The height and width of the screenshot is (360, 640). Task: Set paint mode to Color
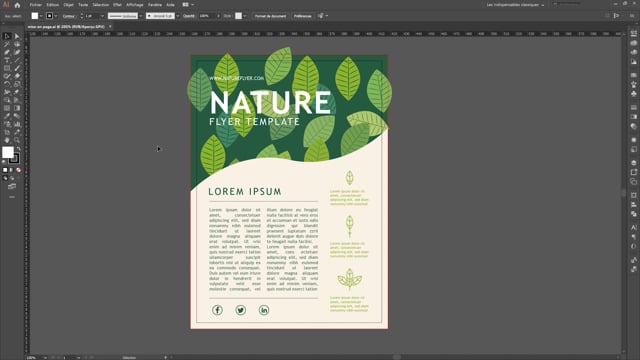(5, 170)
